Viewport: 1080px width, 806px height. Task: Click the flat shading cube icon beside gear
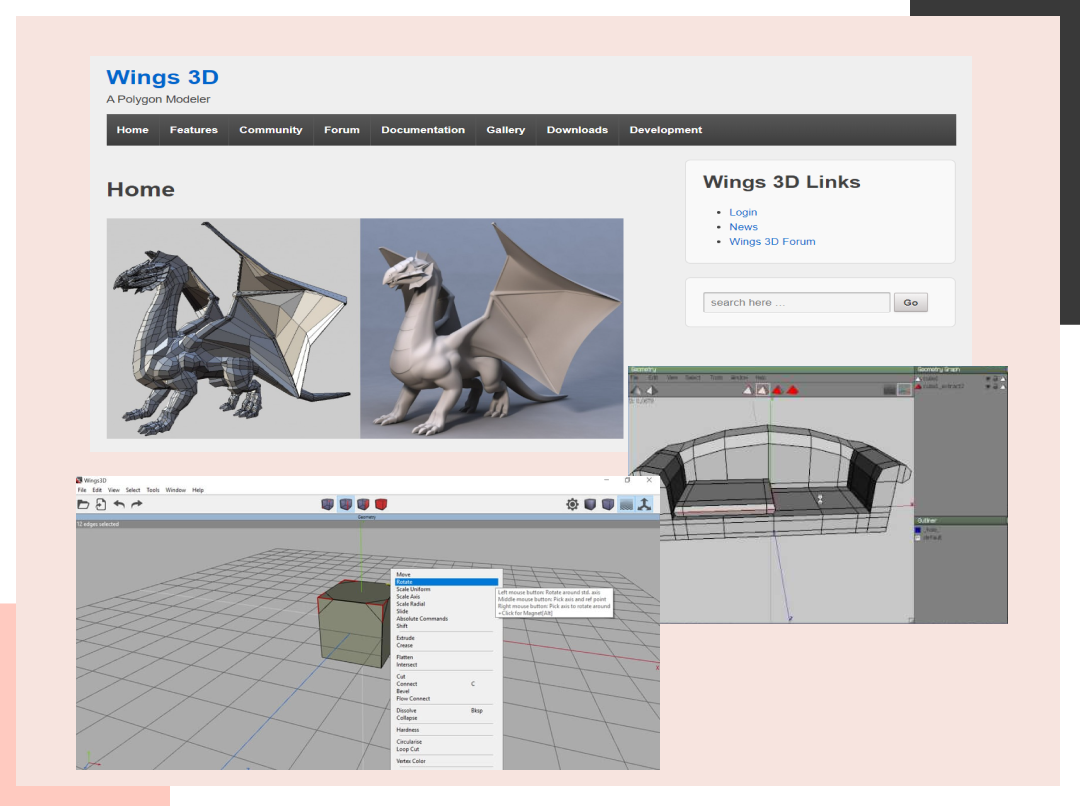pos(590,504)
